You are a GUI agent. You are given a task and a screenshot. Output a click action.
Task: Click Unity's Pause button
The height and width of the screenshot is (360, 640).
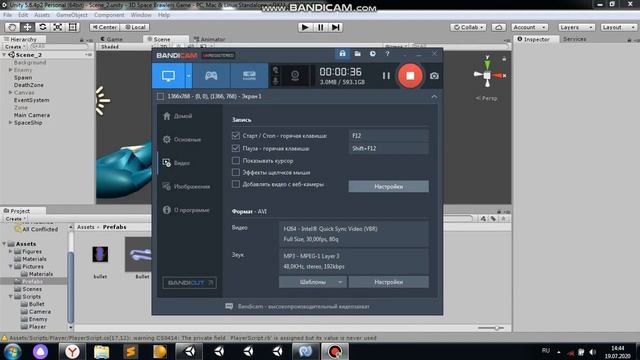coord(320,27)
